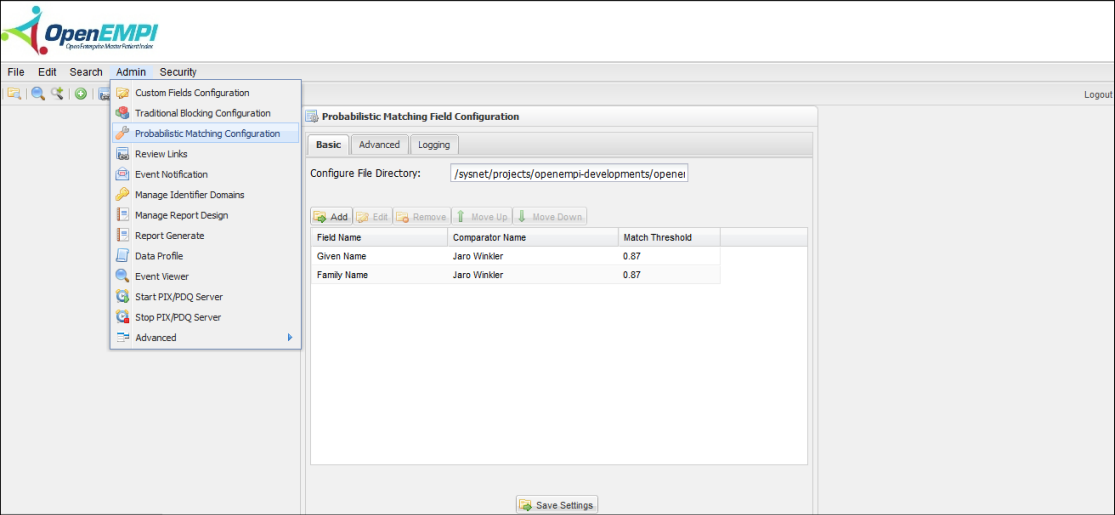Select Start PIX/PDQ Server
Screen dimensions: 1115x515
point(206,297)
